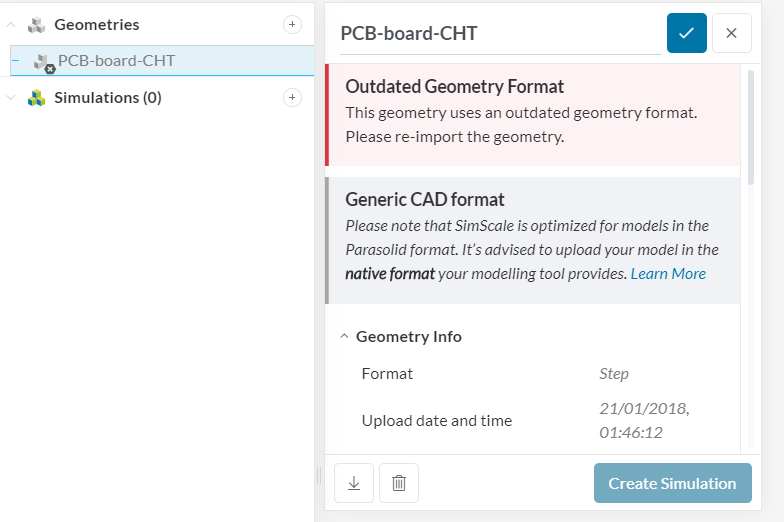This screenshot has width=784, height=522.
Task: Click the details panel vertical scrollbar
Action: point(750,128)
